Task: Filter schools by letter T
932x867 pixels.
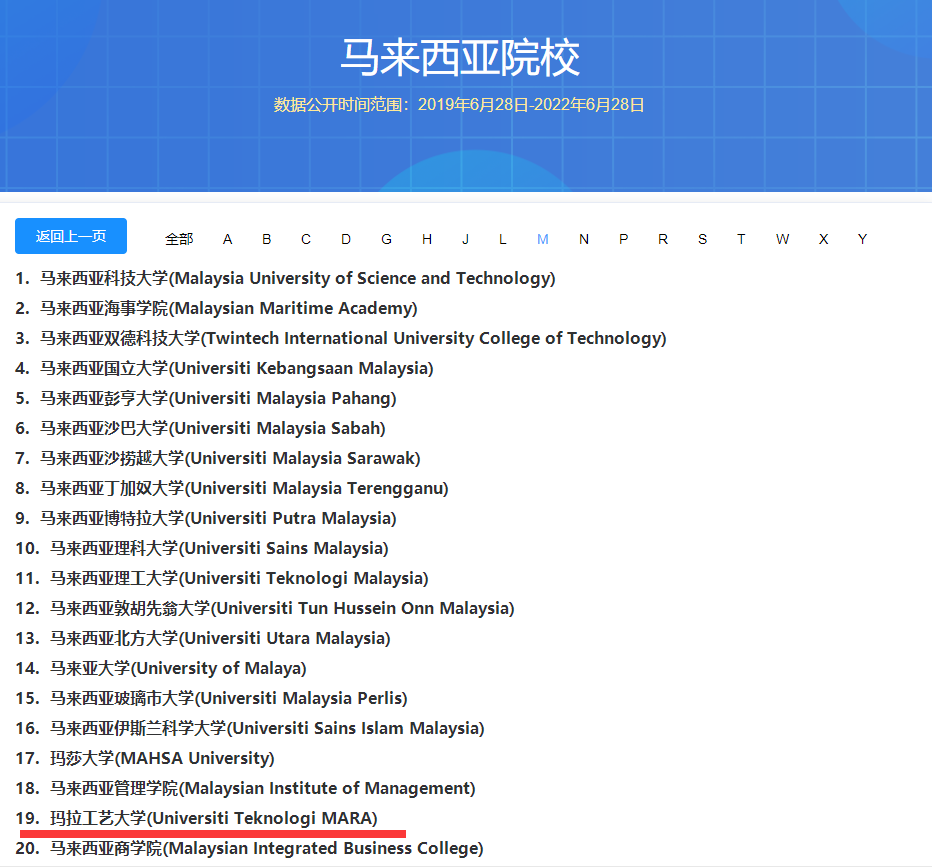Action: (x=741, y=239)
